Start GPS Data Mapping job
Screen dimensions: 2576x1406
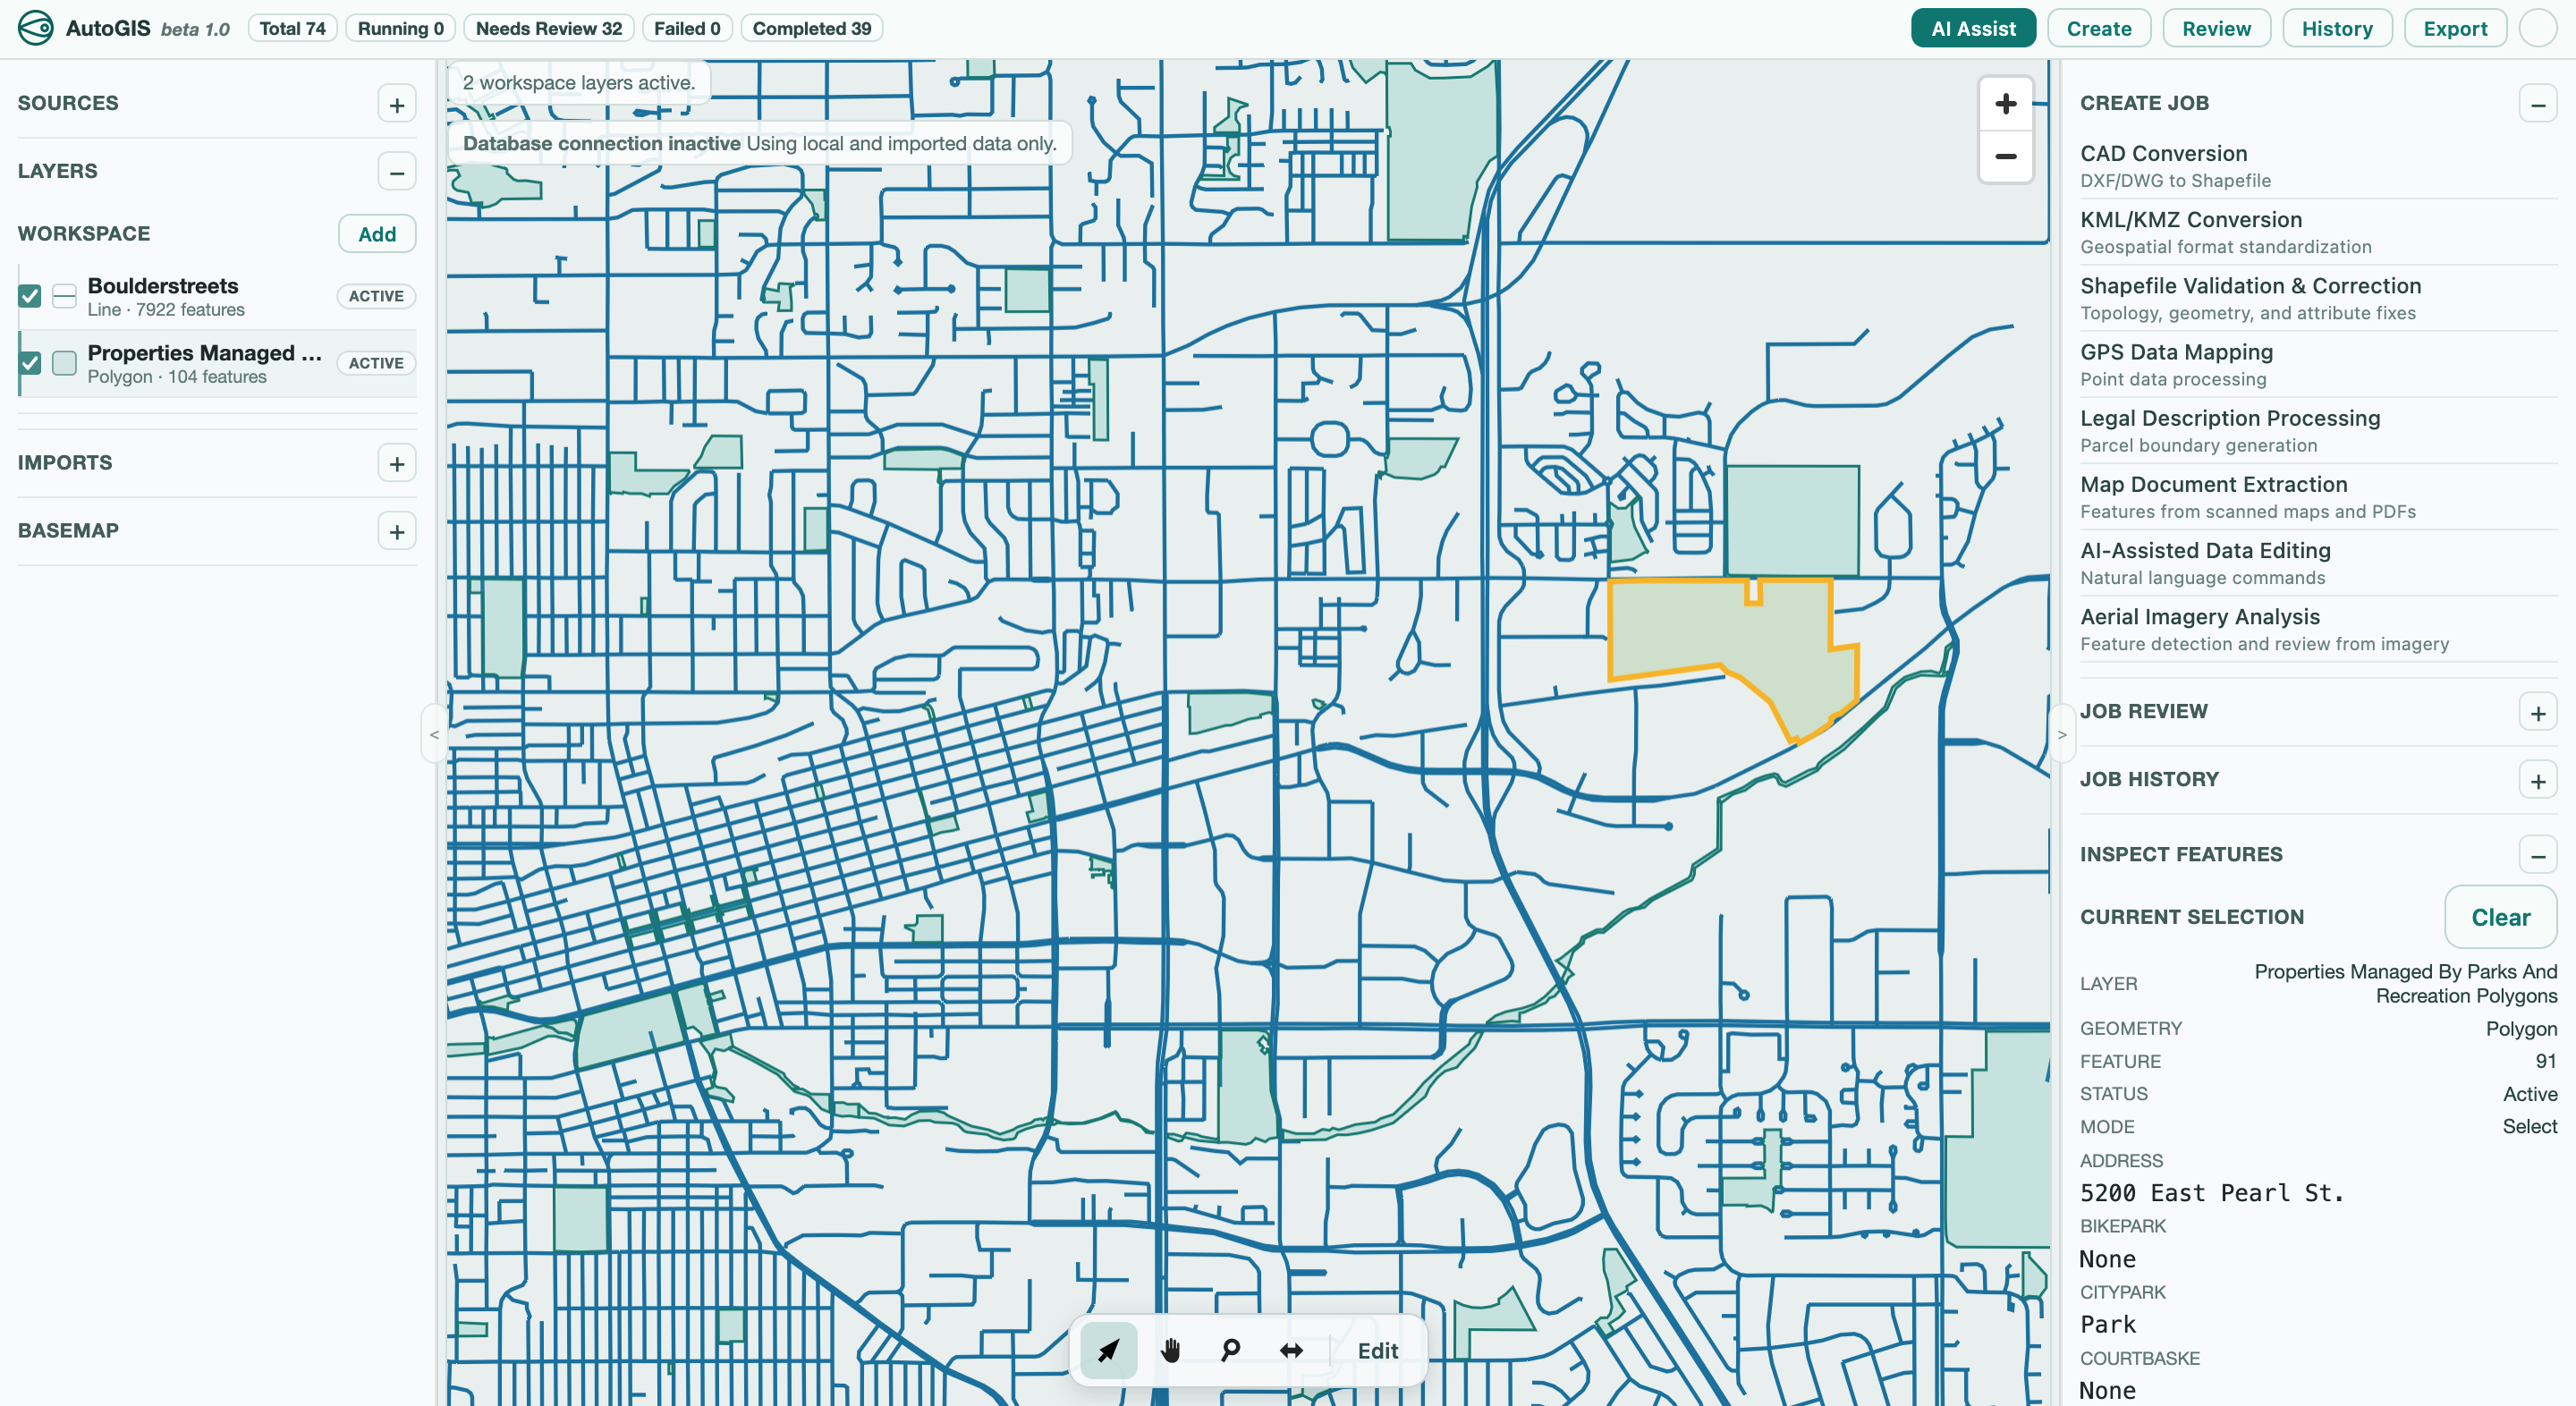point(2317,364)
